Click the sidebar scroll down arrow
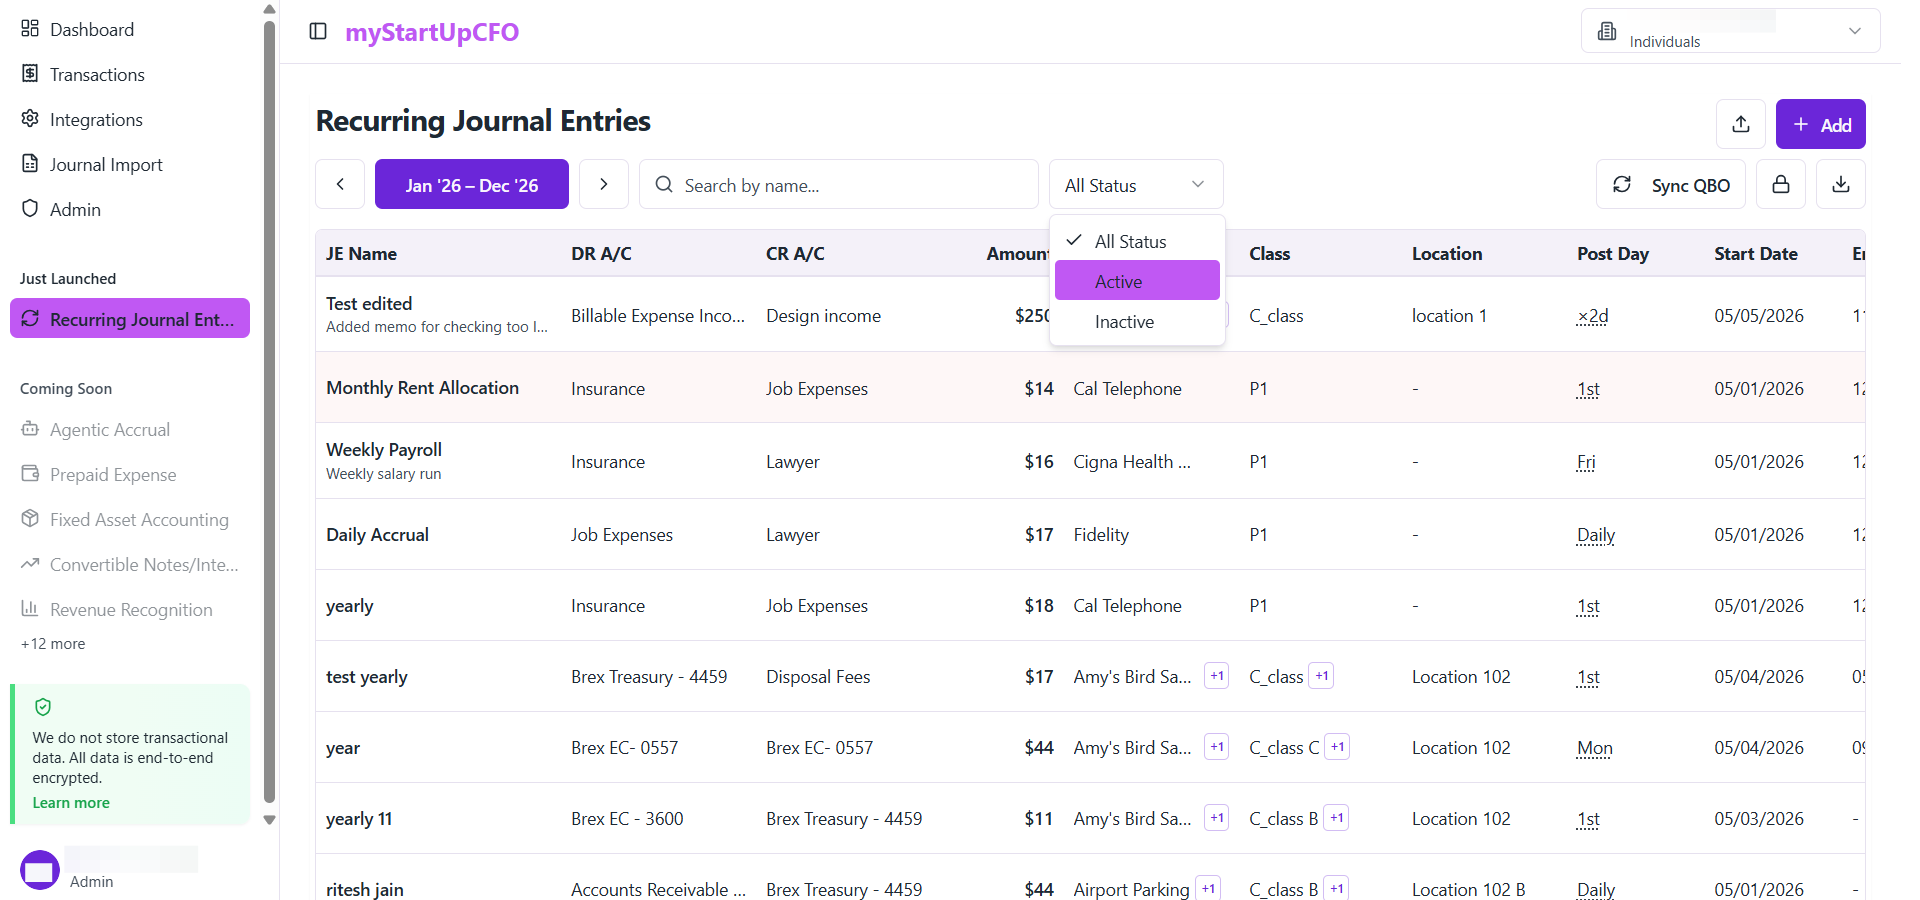The height and width of the screenshot is (900, 1920). 269,819
